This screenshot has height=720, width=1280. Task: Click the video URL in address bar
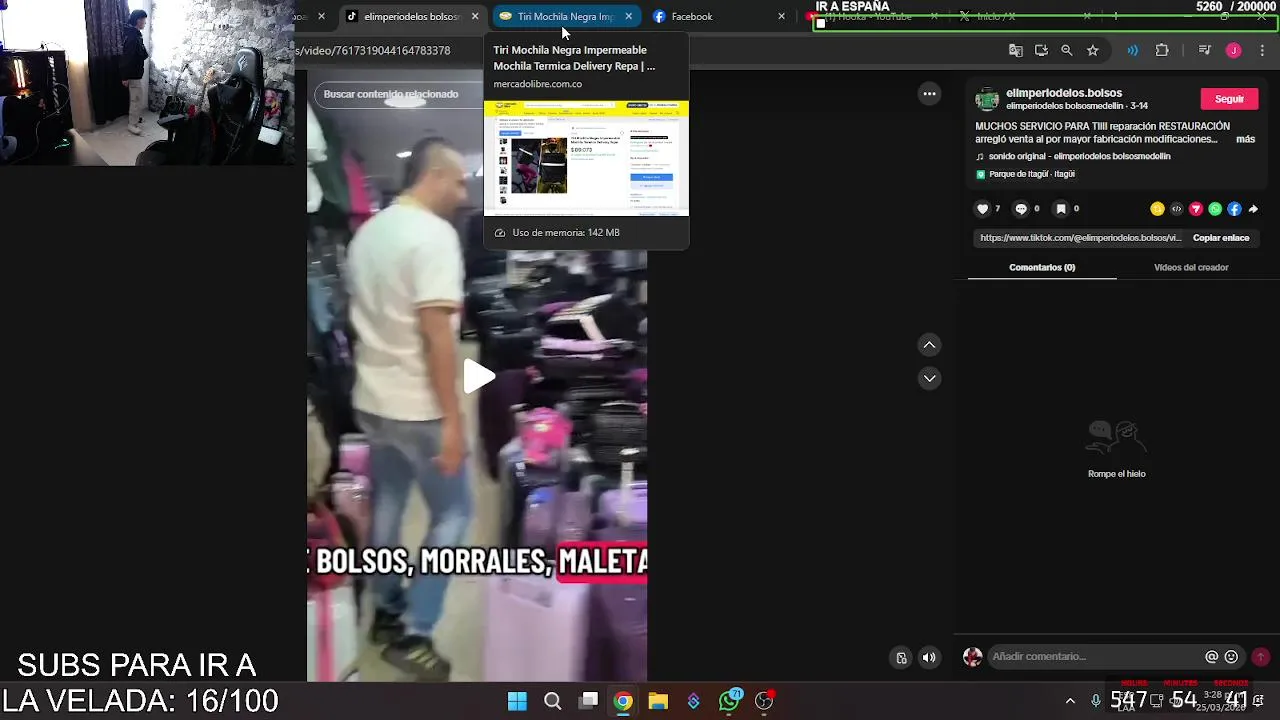373,50
